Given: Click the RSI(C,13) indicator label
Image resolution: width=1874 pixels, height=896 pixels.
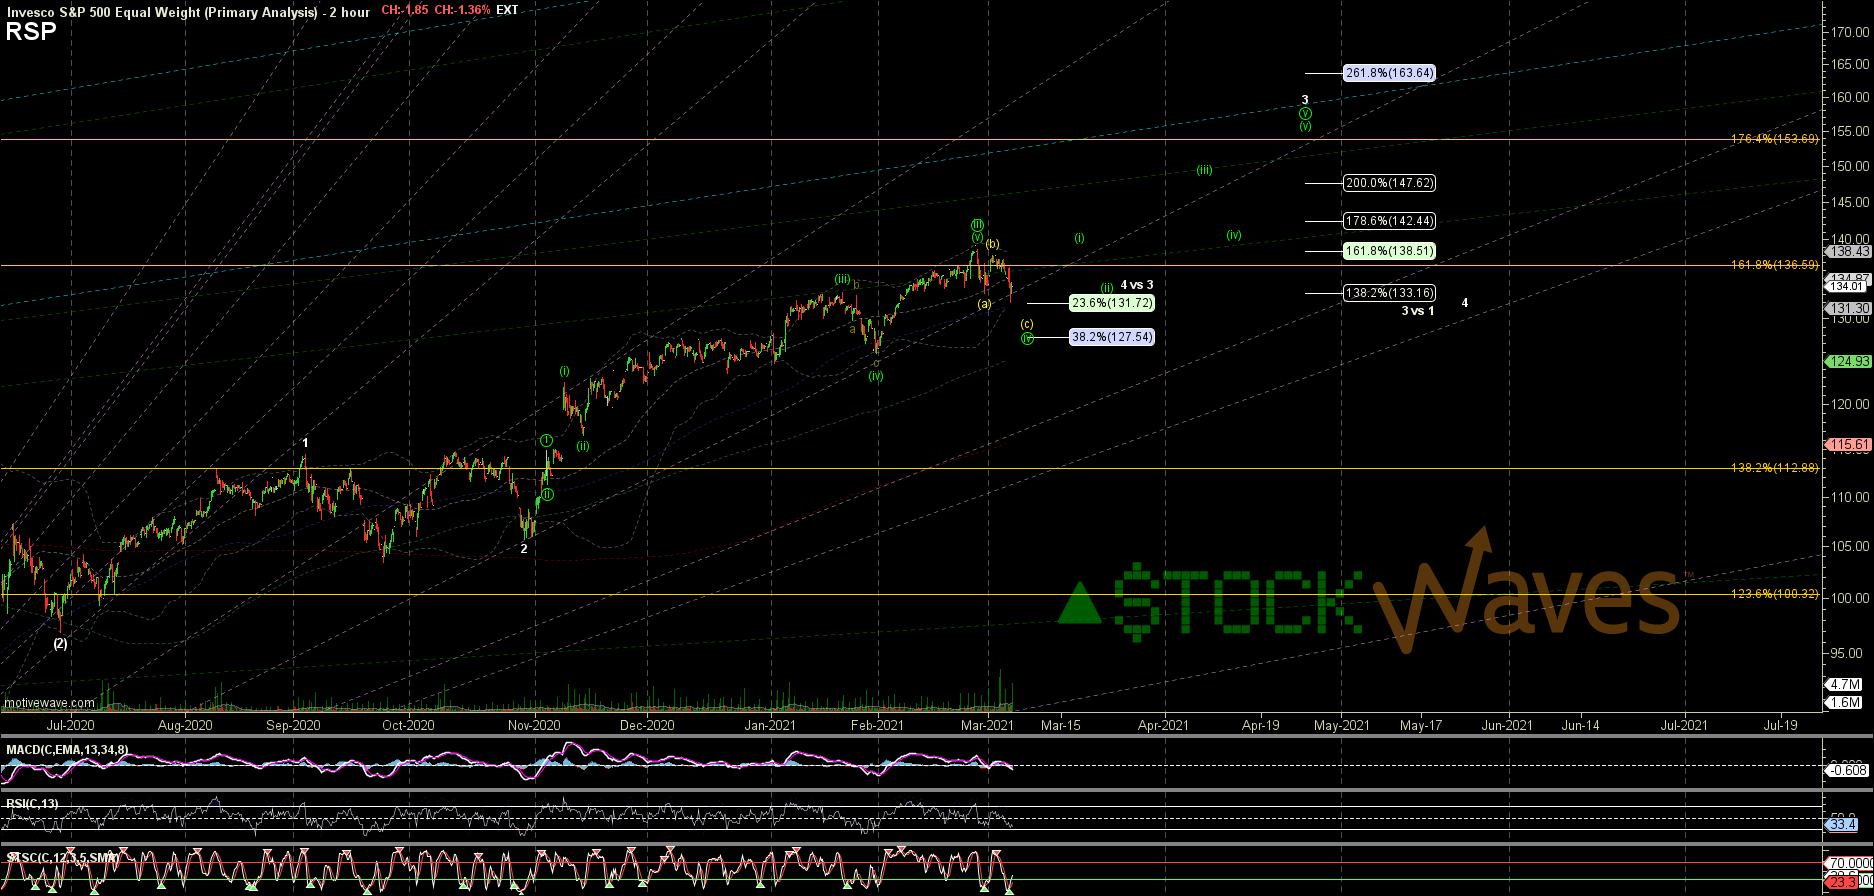Looking at the screenshot, I should 30,802.
